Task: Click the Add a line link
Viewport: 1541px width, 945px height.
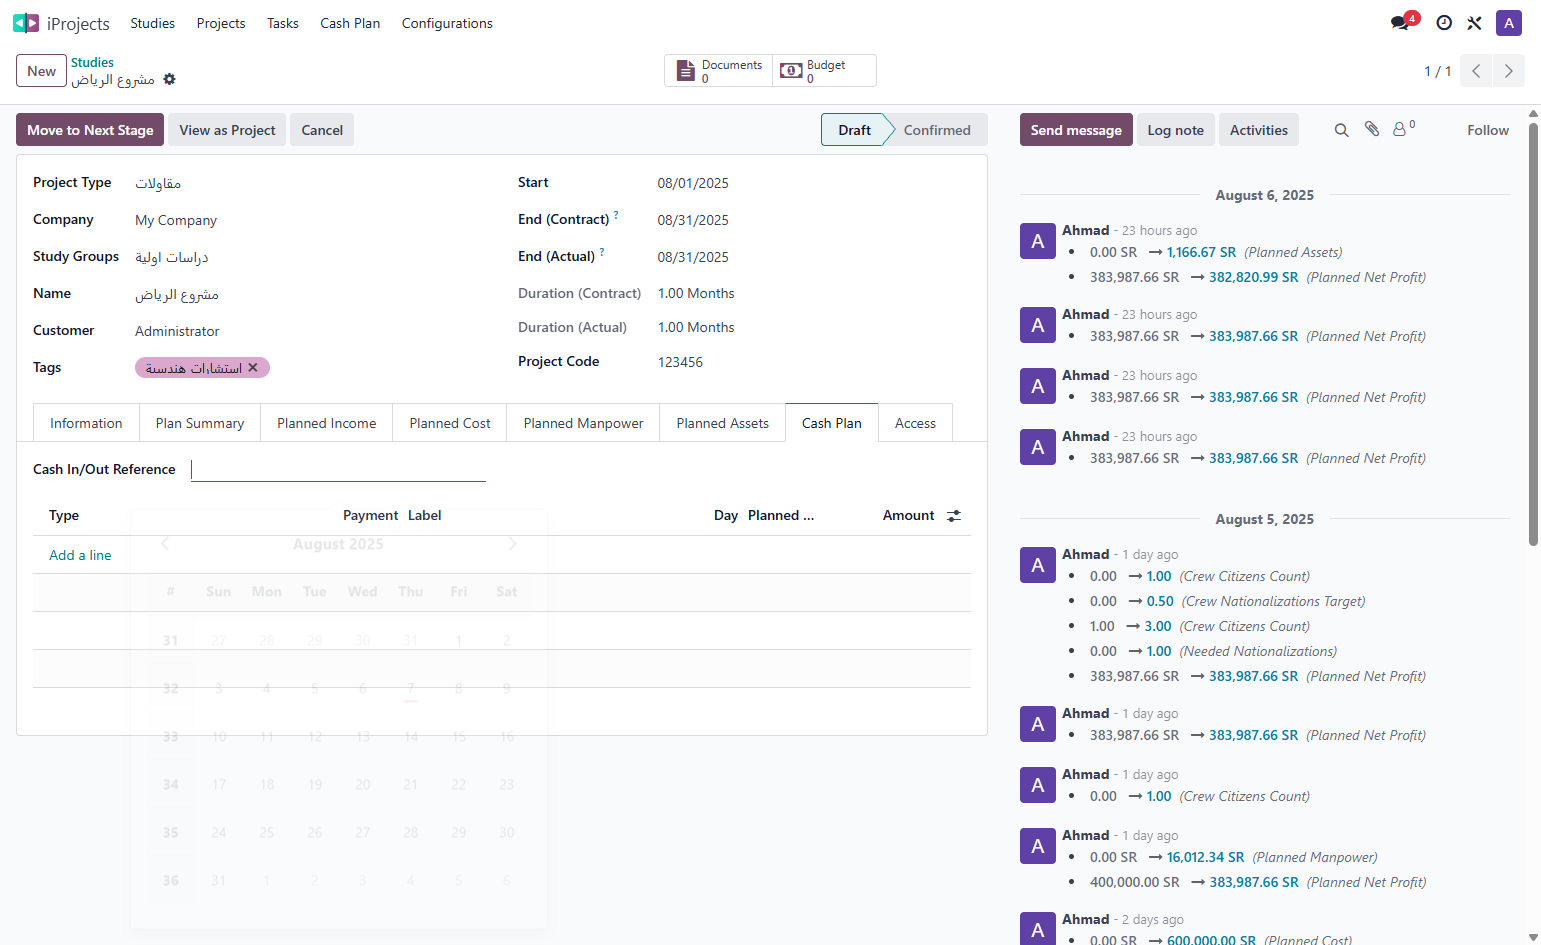Action: pyautogui.click(x=80, y=555)
